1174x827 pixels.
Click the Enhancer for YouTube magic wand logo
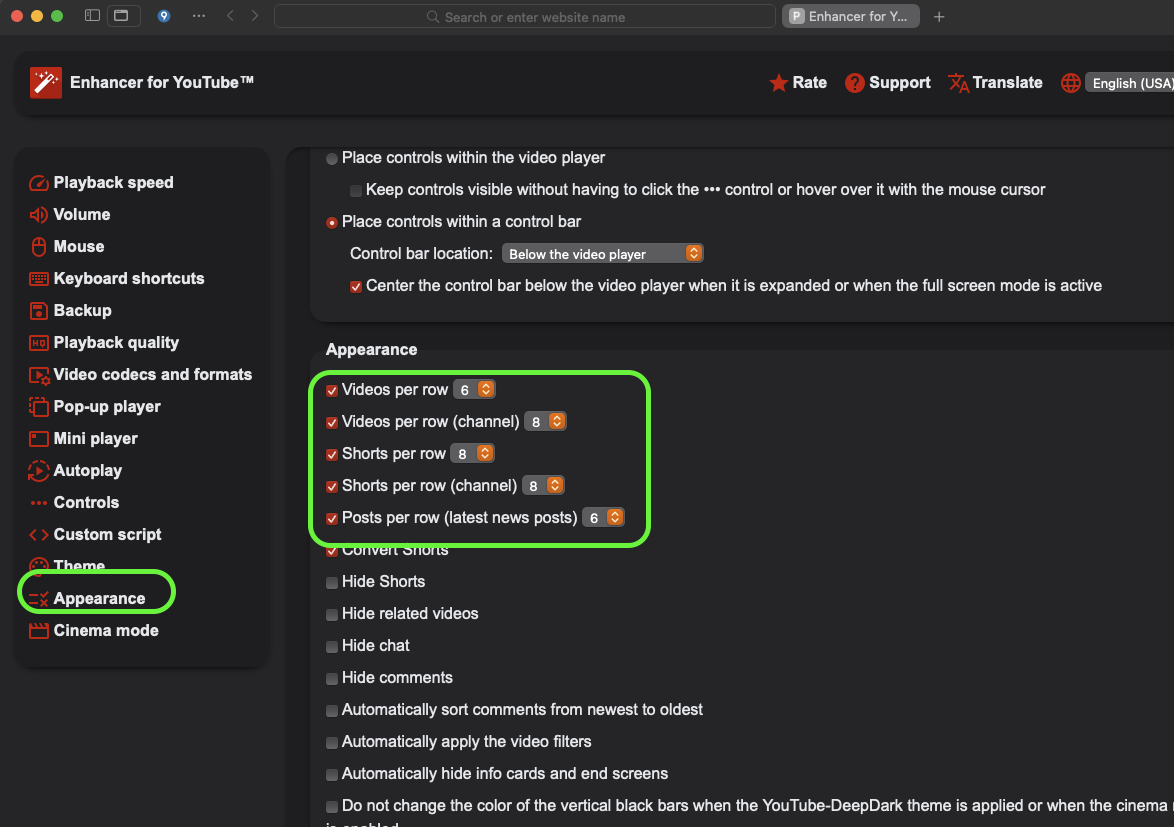pyautogui.click(x=46, y=83)
